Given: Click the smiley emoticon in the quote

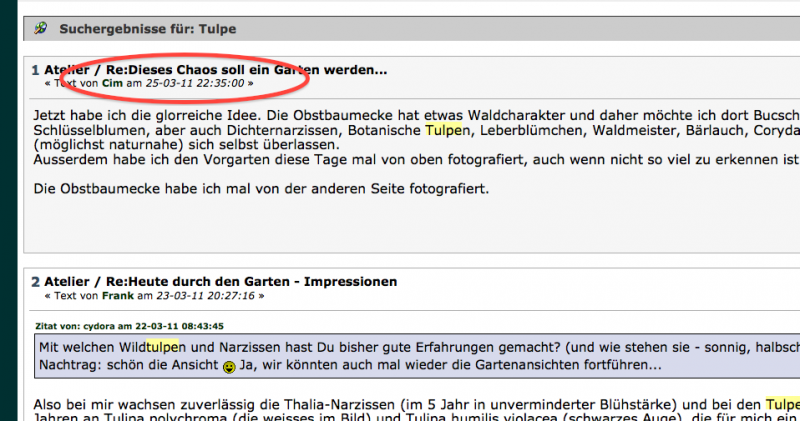Looking at the screenshot, I should [229, 366].
